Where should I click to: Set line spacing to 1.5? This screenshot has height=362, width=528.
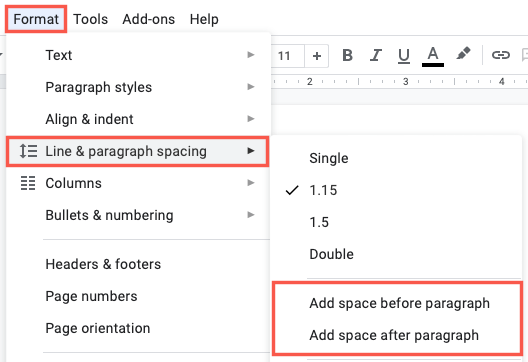tap(397, 222)
